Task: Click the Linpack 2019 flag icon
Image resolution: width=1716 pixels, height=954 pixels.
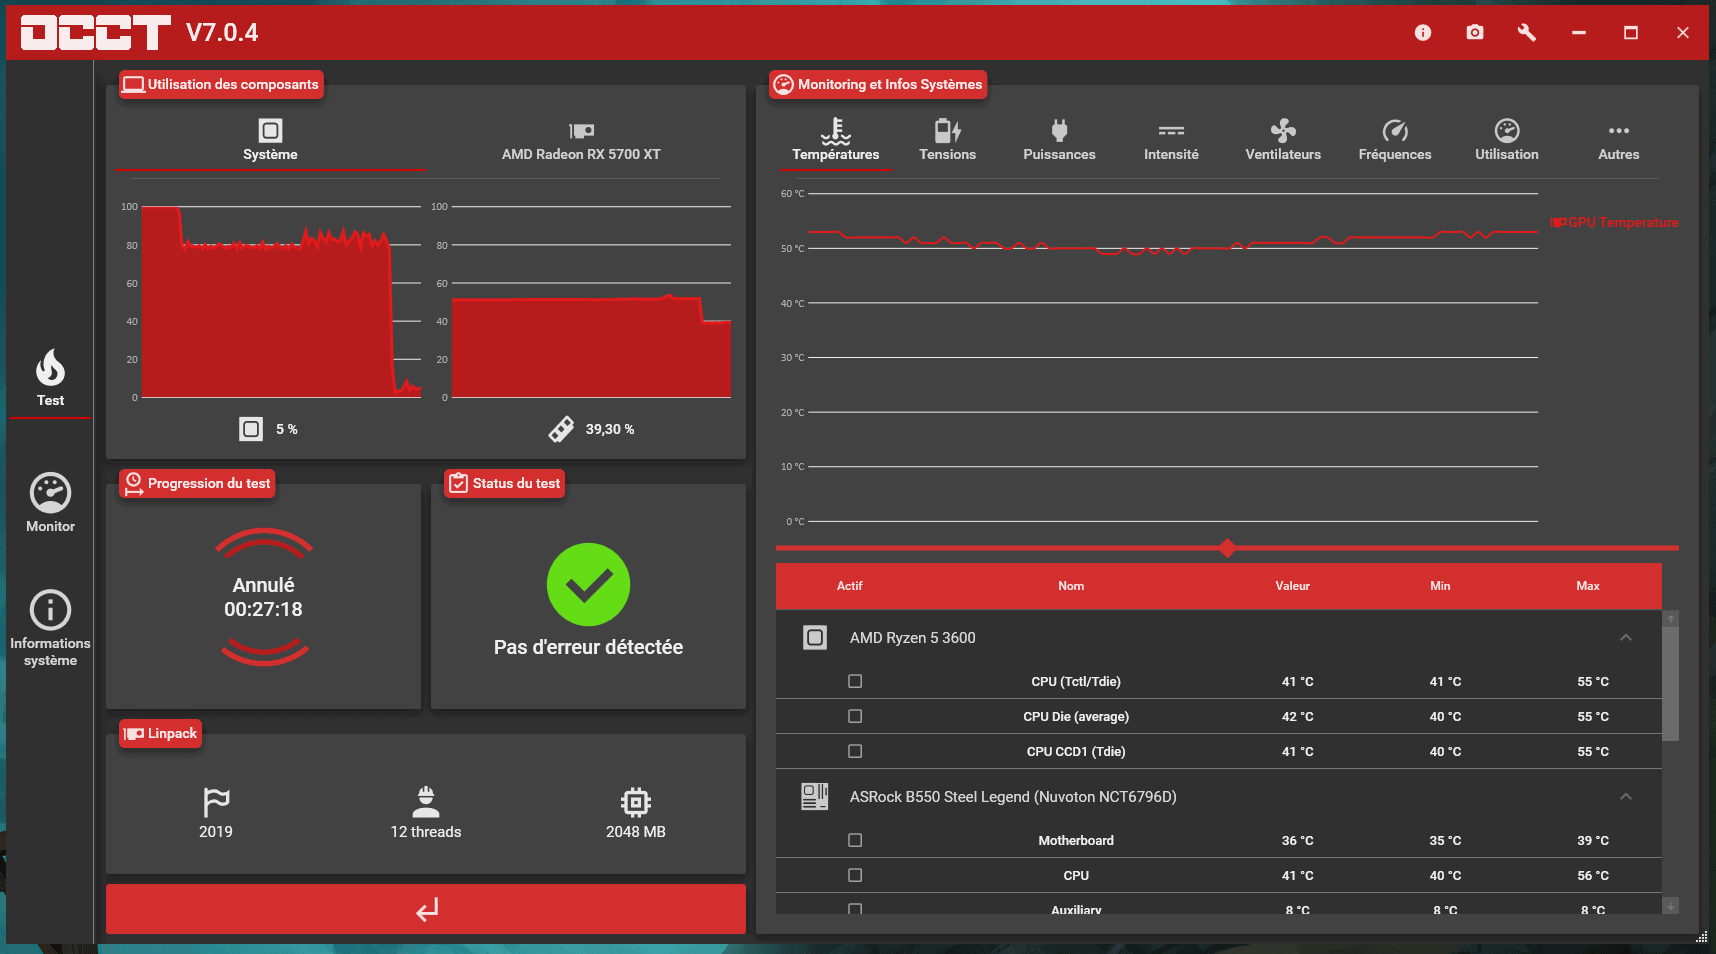Action: (216, 802)
